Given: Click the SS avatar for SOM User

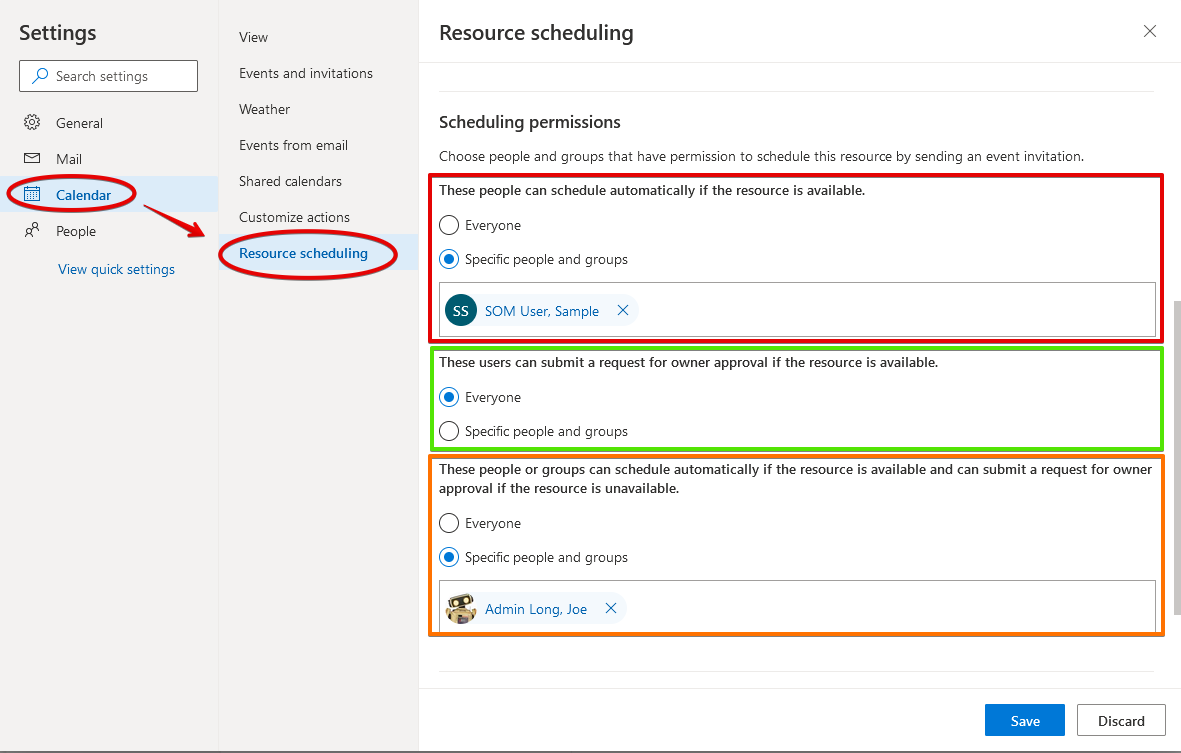Looking at the screenshot, I should tap(460, 311).
